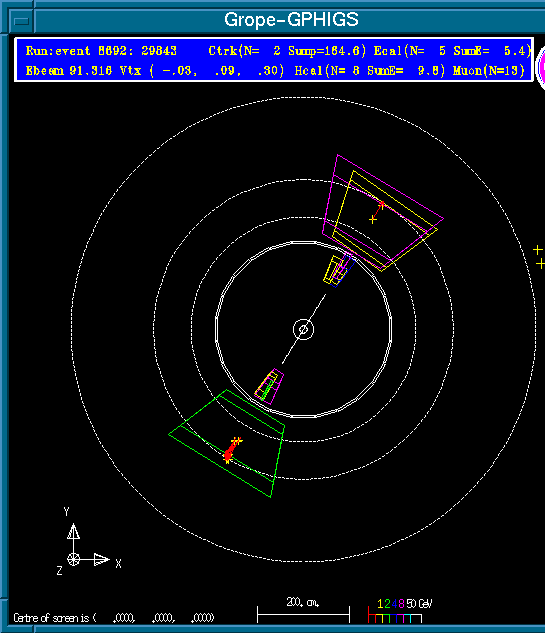Image resolution: width=545 pixels, height=633 pixels.
Task: Click the Run:event 8692 header text
Action: pyautogui.click(x=101, y=51)
